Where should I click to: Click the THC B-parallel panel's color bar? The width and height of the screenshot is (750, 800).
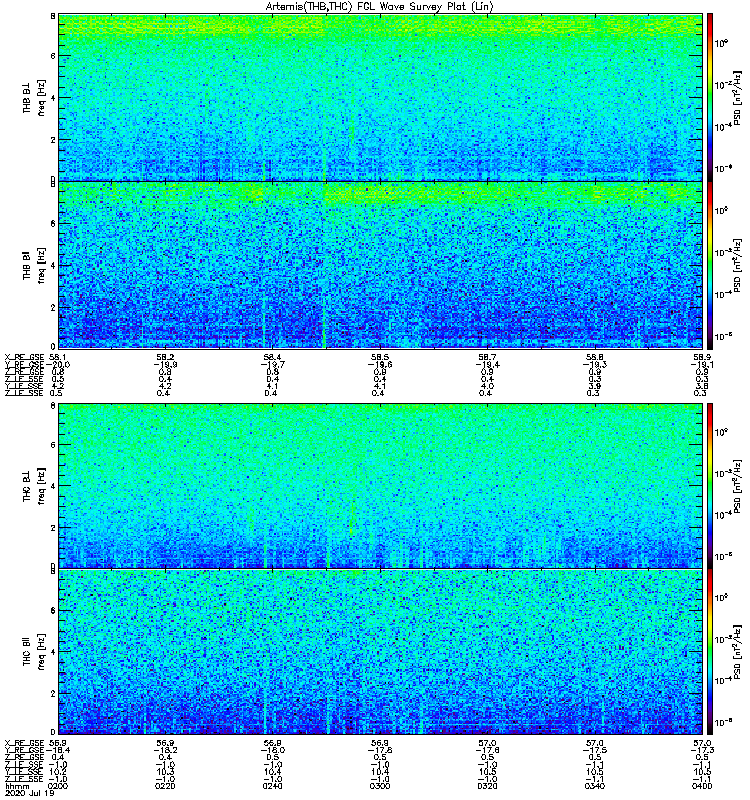tap(710, 652)
